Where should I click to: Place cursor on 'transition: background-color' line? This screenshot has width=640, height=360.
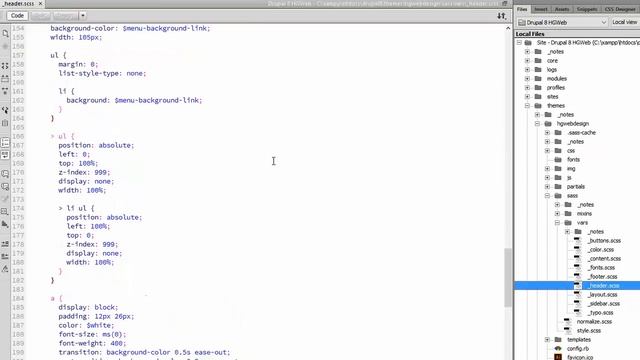click(144, 352)
